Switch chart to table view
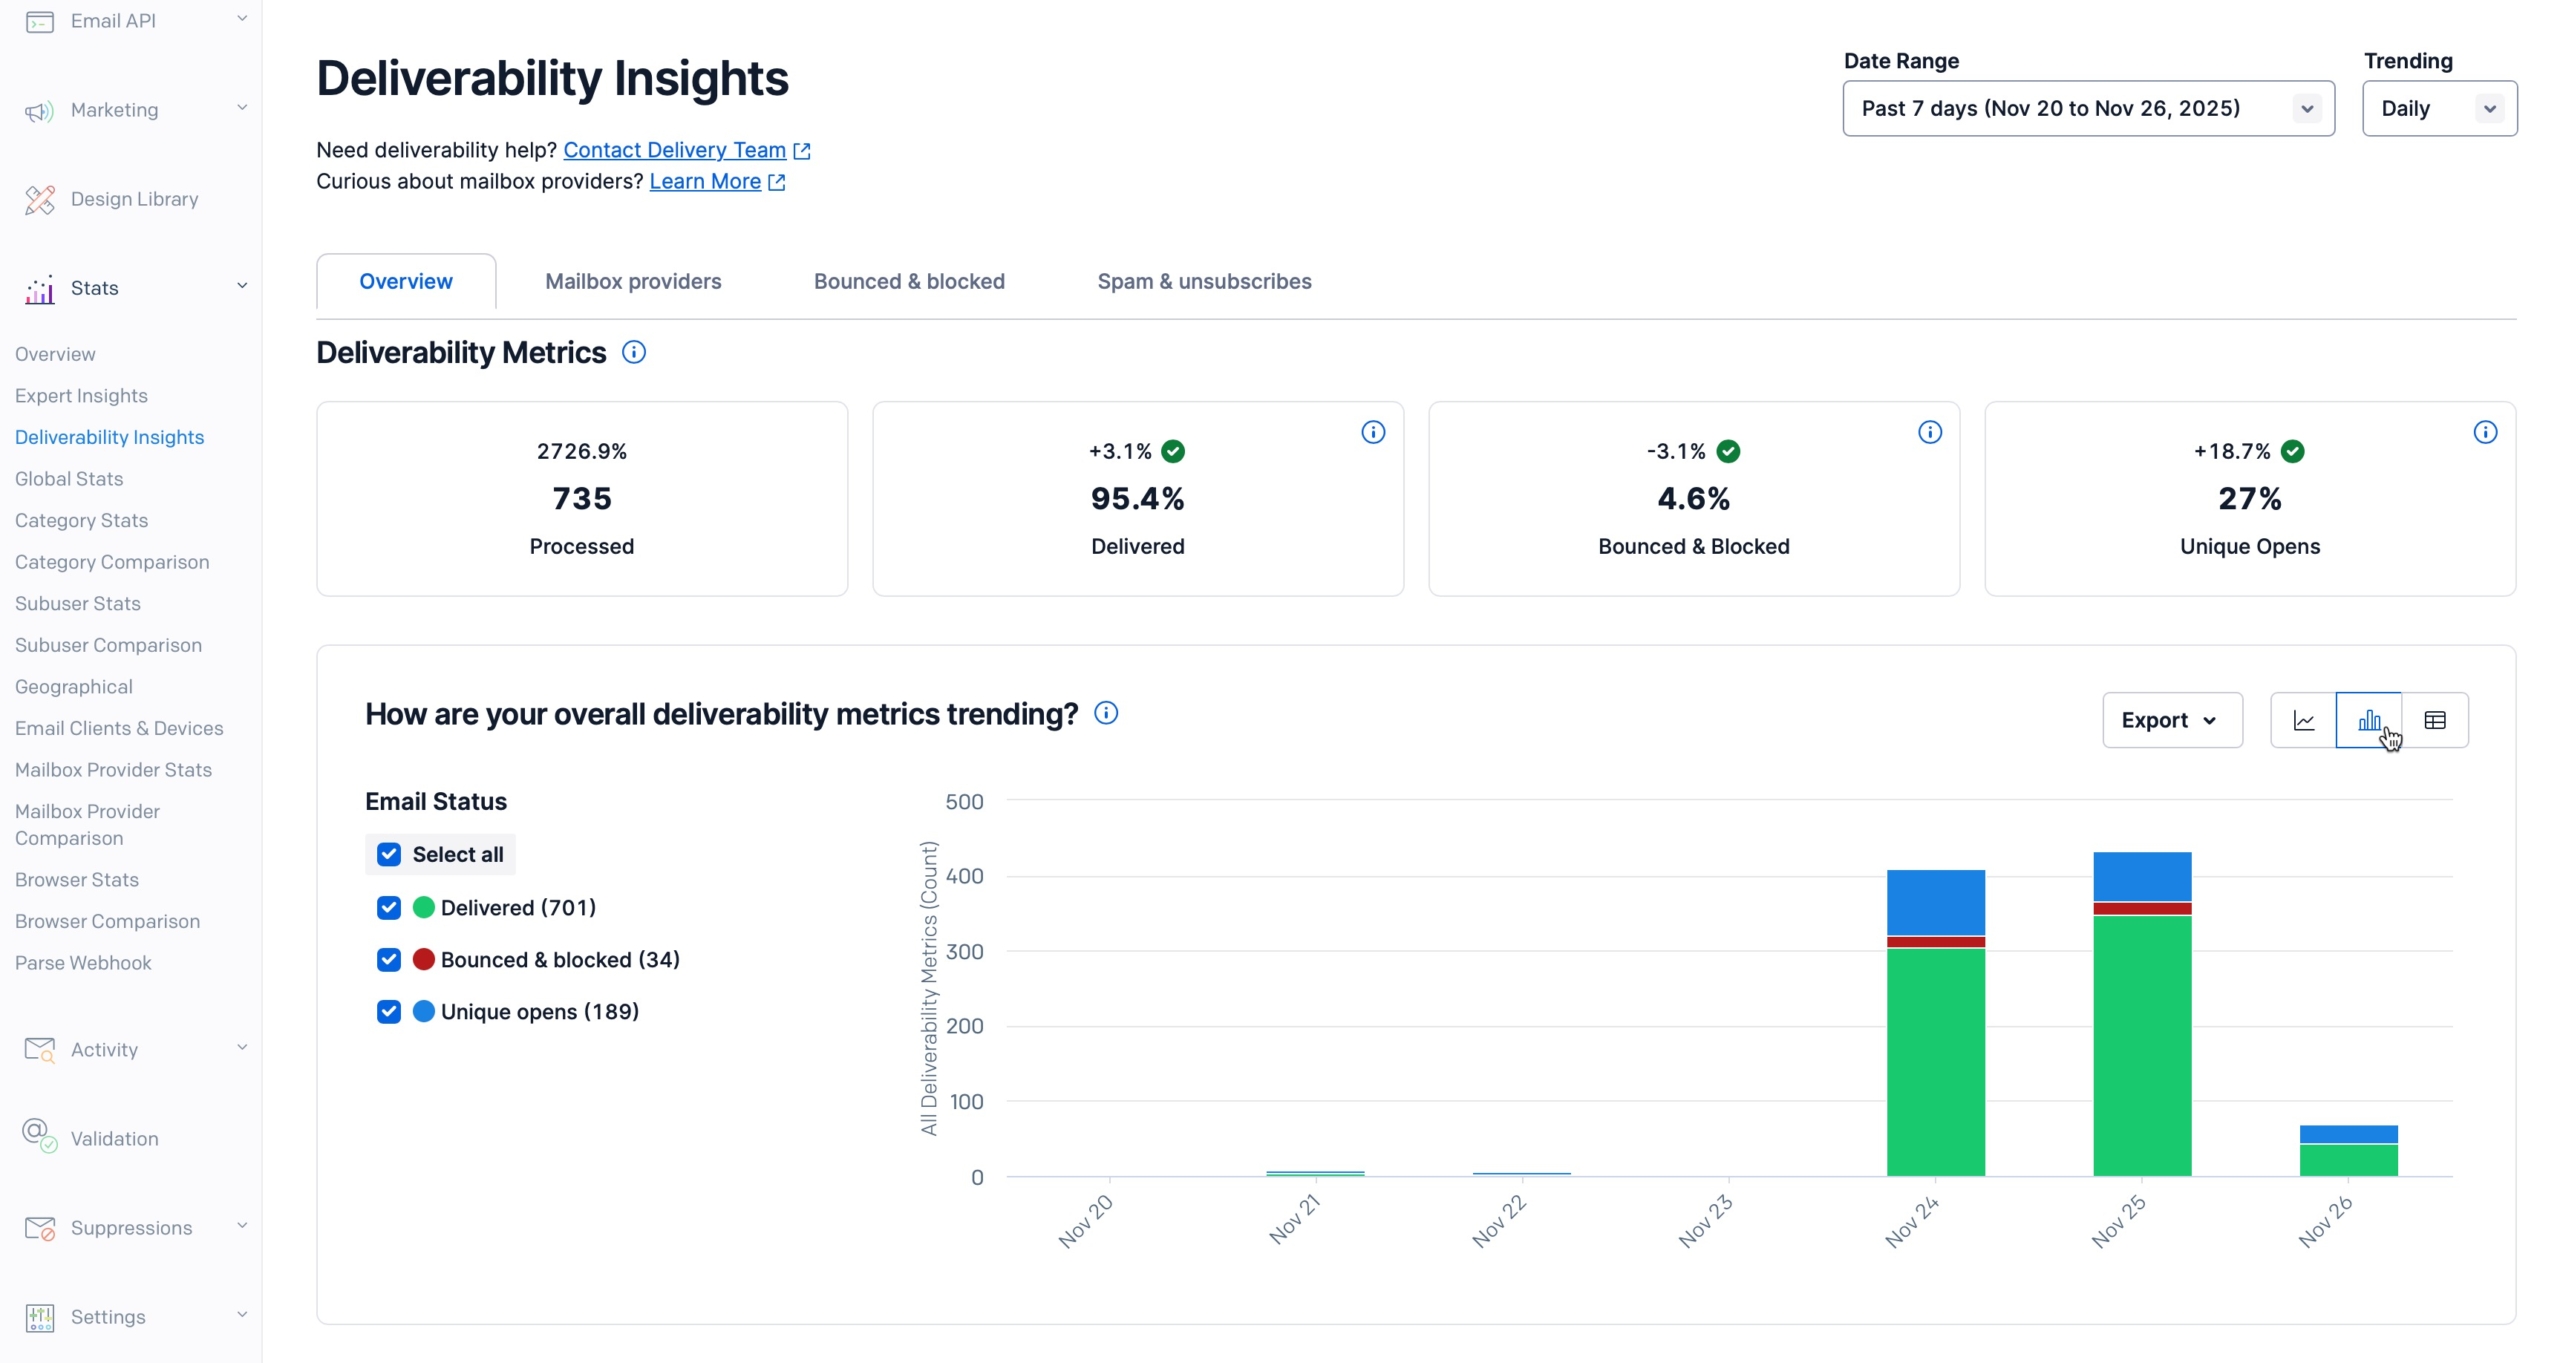This screenshot has height=1363, width=2560. click(x=2436, y=720)
